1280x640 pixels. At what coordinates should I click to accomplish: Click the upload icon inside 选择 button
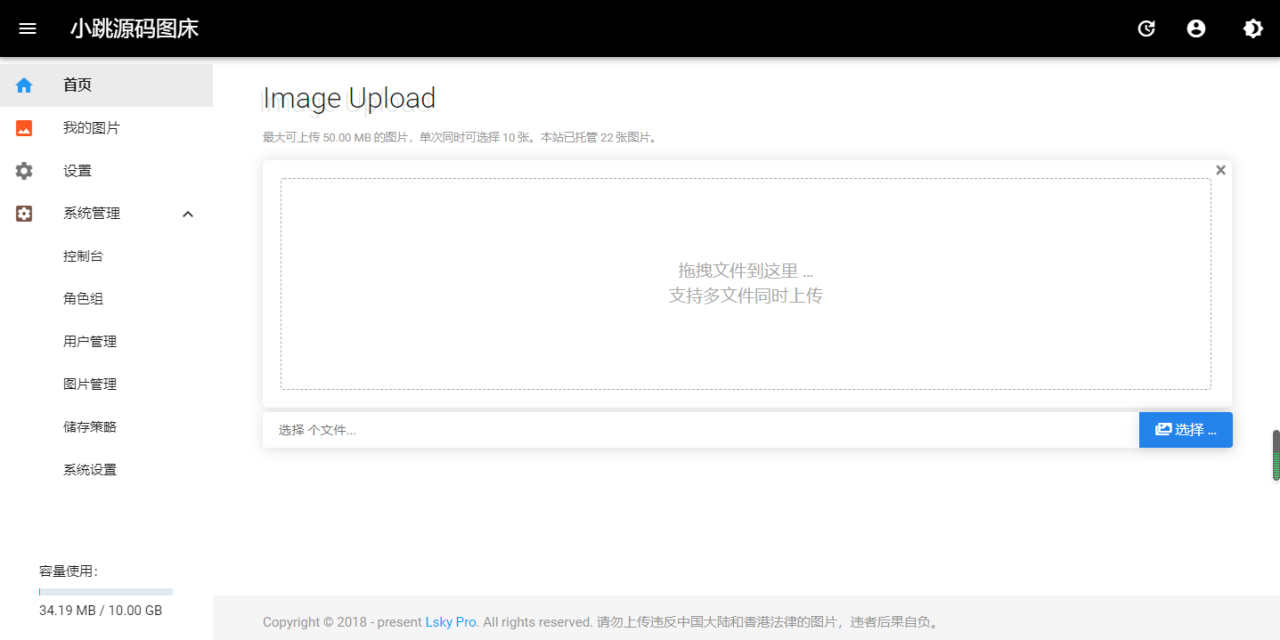[x=1164, y=429]
